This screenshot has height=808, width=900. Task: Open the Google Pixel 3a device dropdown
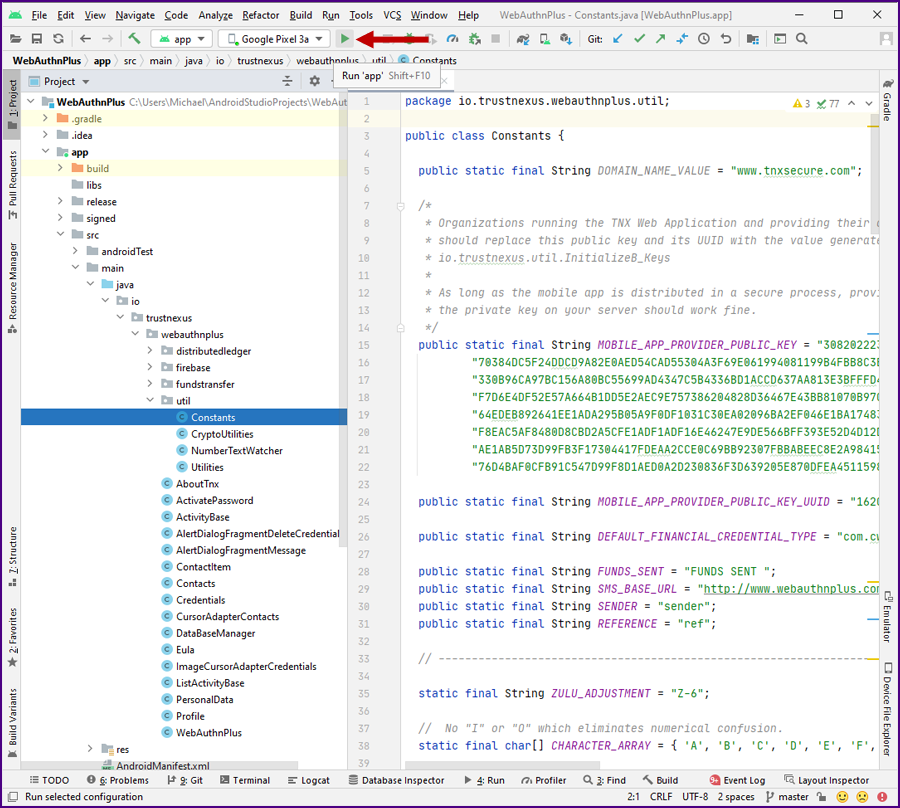pos(274,39)
